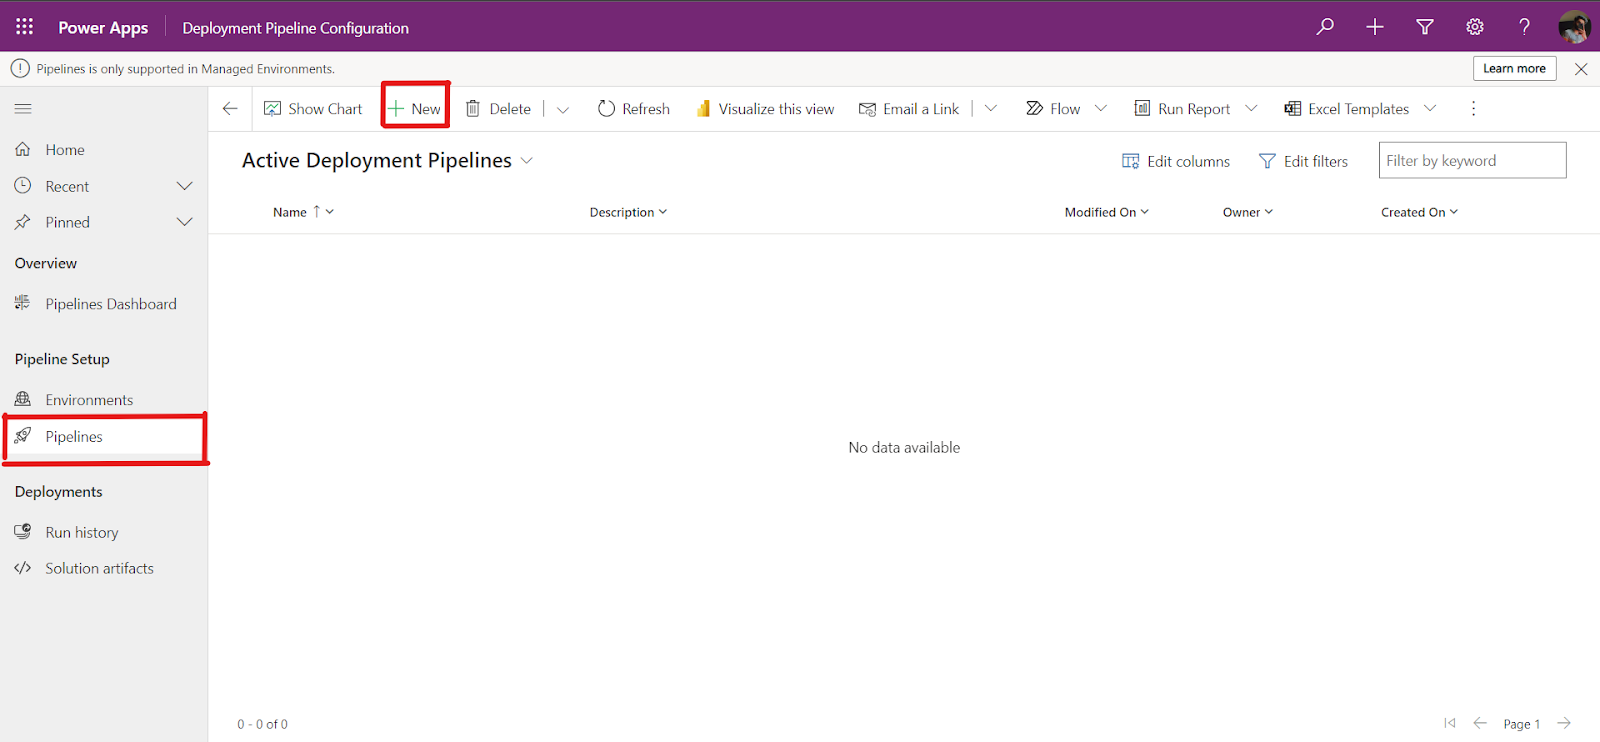The height and width of the screenshot is (742, 1600).
Task: Expand the Flow dropdown chevron
Action: [1101, 108]
